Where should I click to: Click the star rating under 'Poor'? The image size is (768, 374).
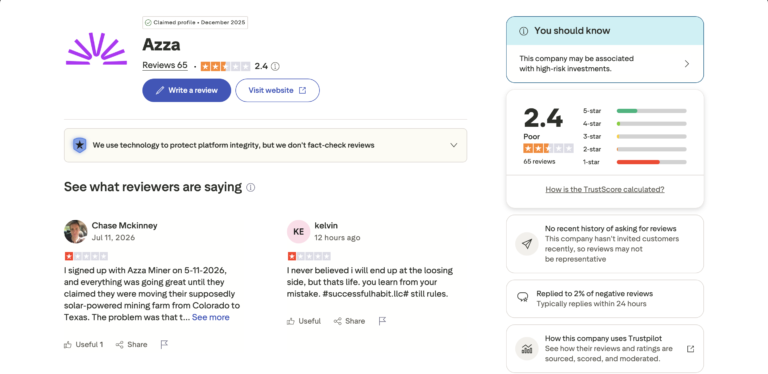click(x=548, y=148)
